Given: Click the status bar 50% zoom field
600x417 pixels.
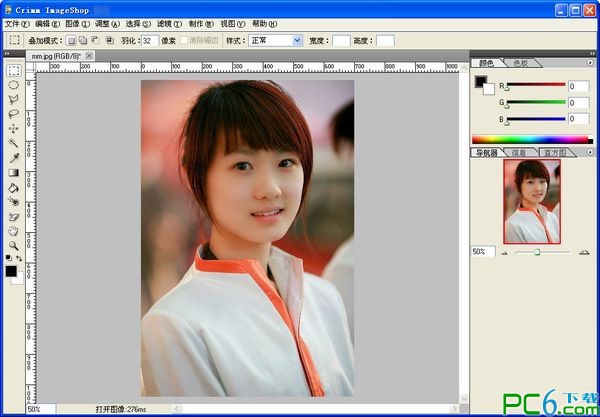Looking at the screenshot, I should coord(41,409).
